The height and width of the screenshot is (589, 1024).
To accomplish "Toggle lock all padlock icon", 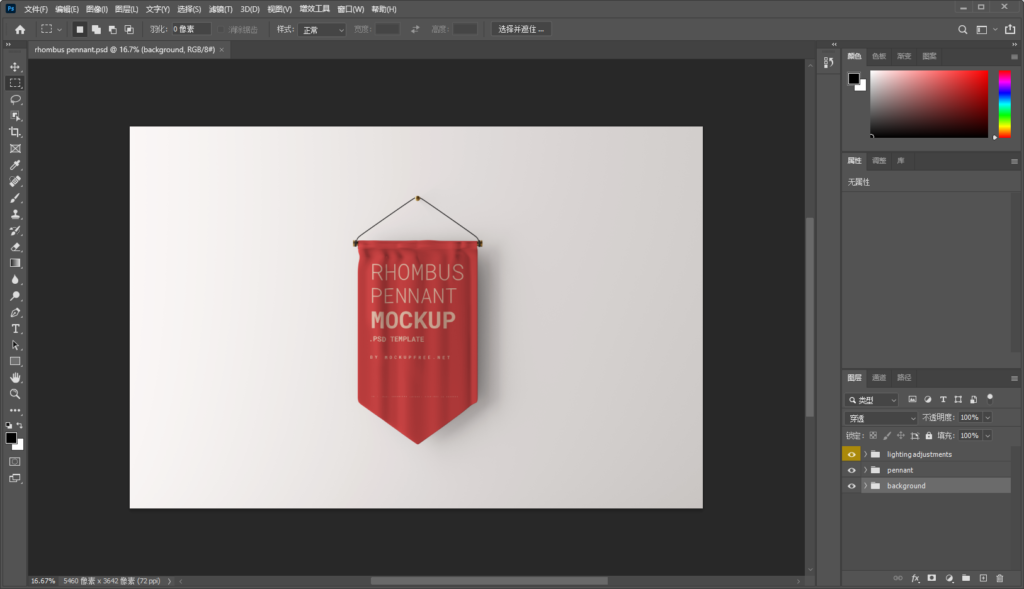I will (929, 436).
